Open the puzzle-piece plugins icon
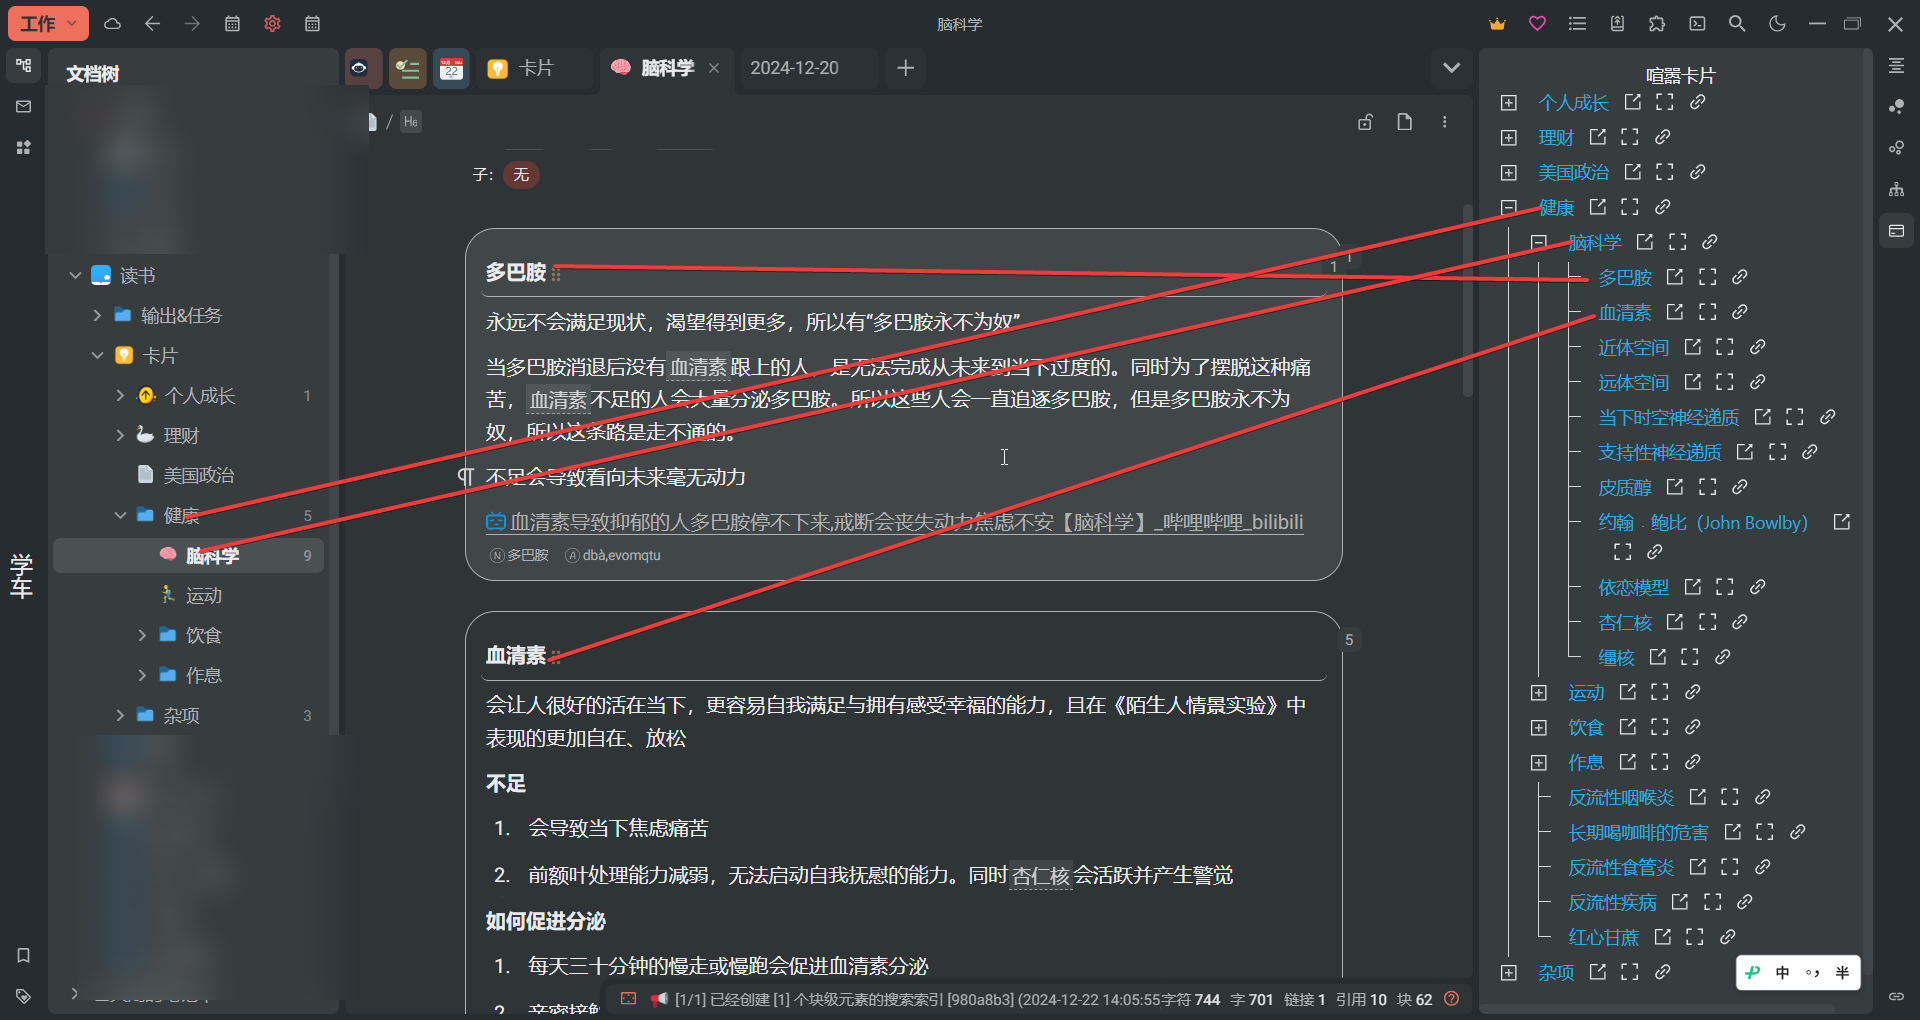Viewport: 1920px width, 1020px height. (1657, 24)
